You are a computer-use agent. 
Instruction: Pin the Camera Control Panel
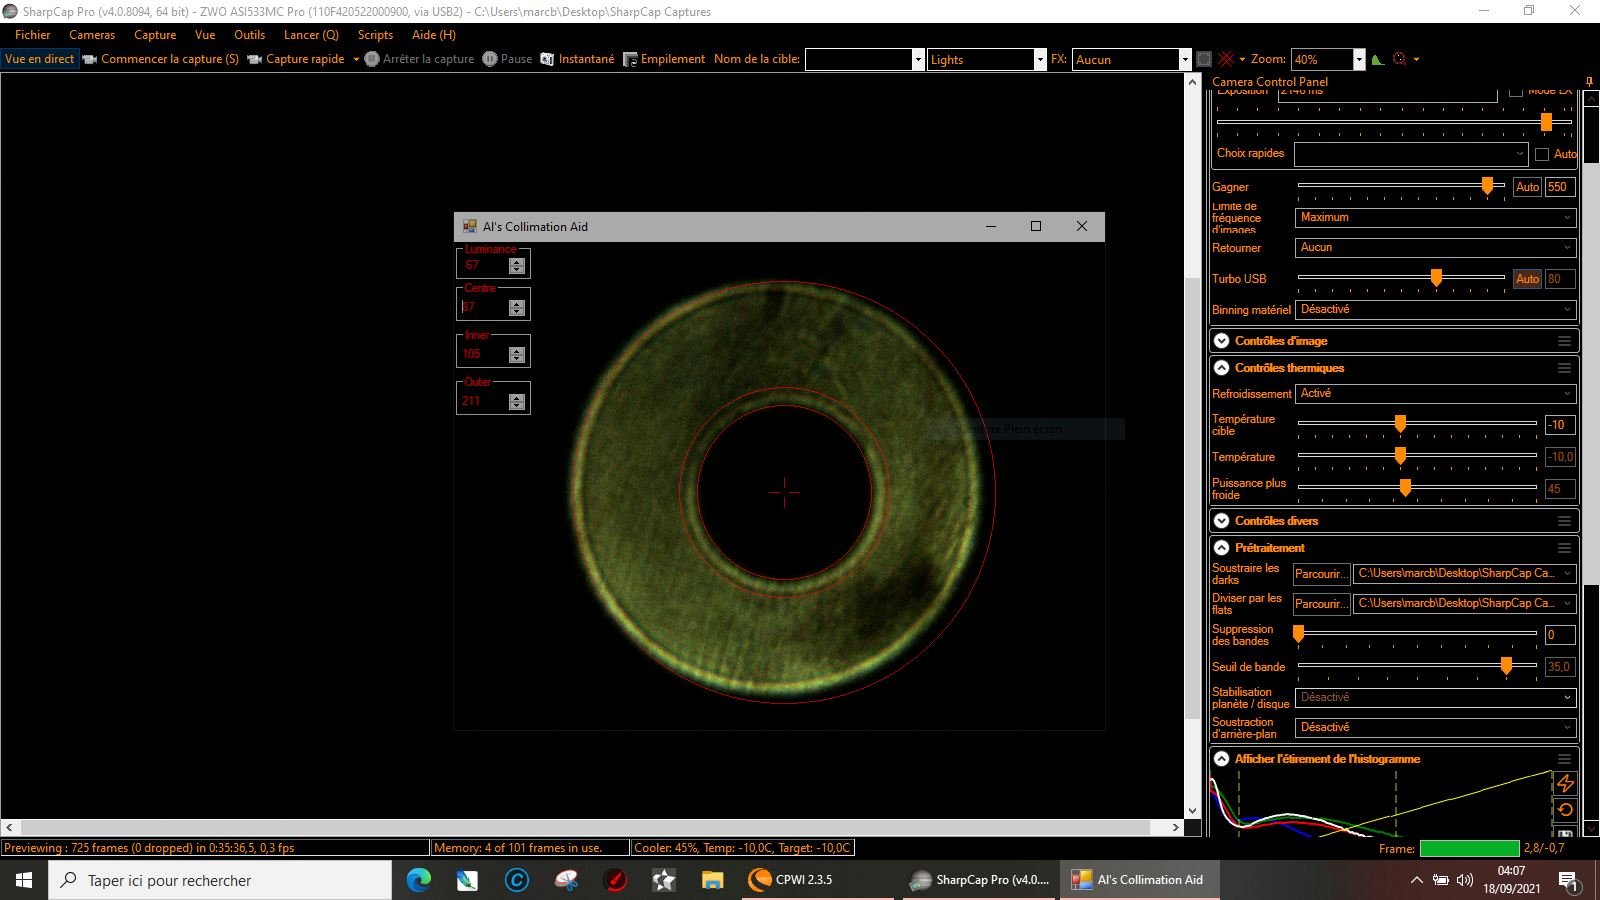pos(1589,82)
